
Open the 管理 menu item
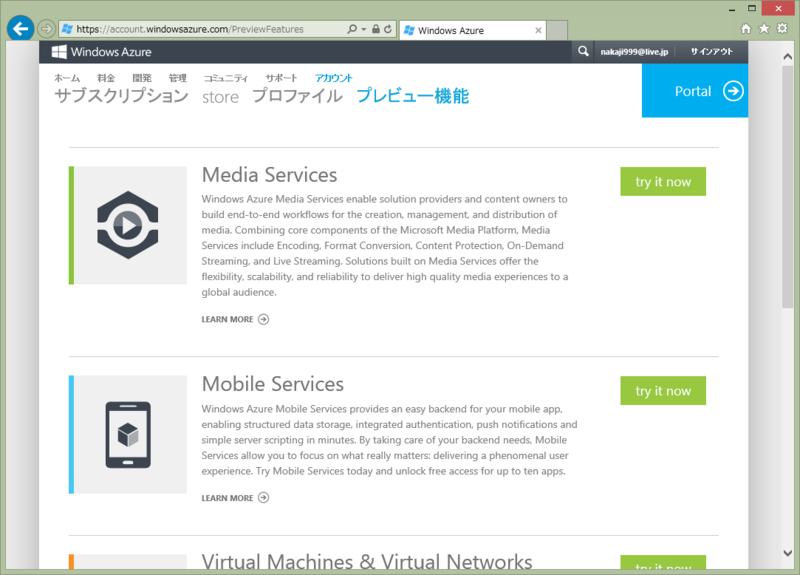click(178, 78)
